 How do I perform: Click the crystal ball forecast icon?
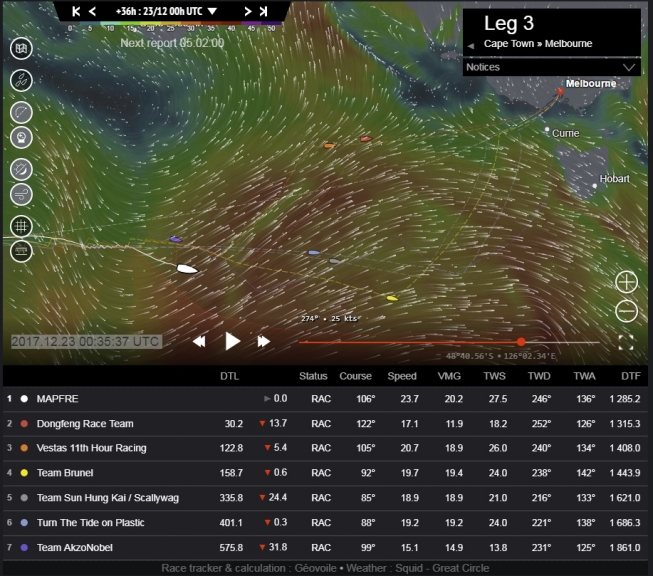point(21,137)
